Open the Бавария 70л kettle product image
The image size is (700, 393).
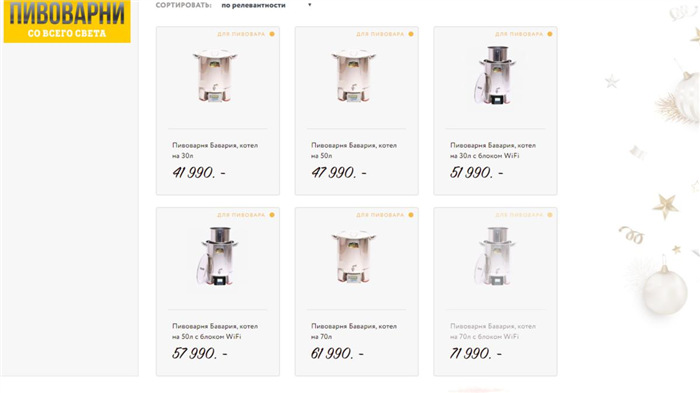[x=354, y=256]
